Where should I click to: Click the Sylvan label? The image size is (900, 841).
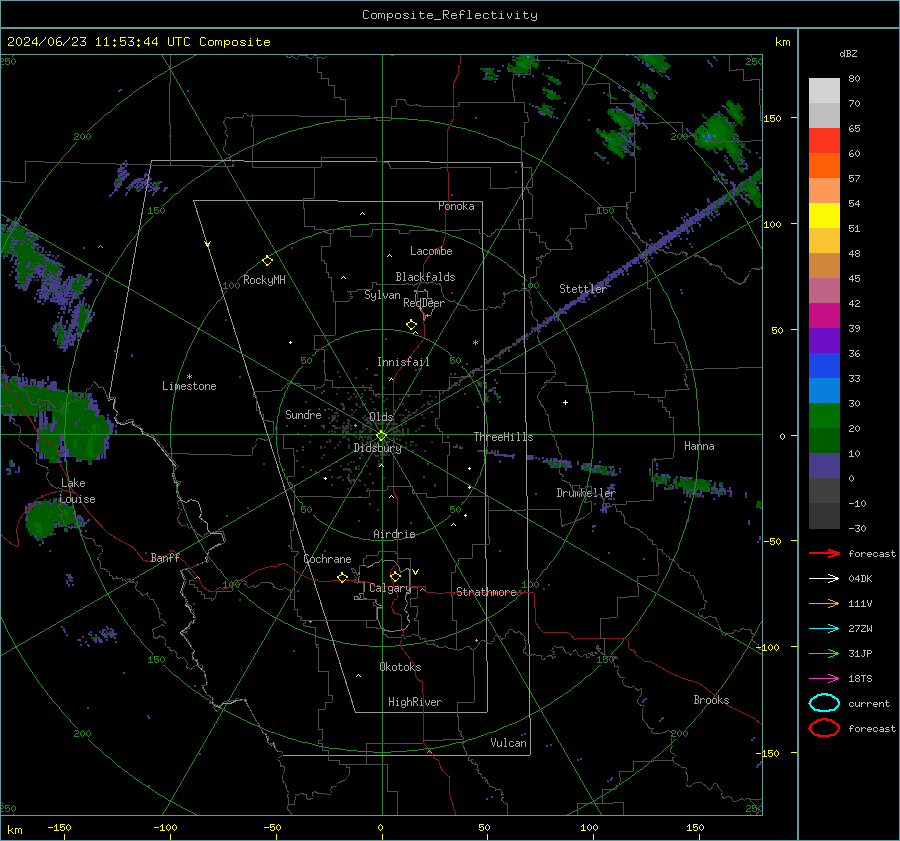(382, 295)
